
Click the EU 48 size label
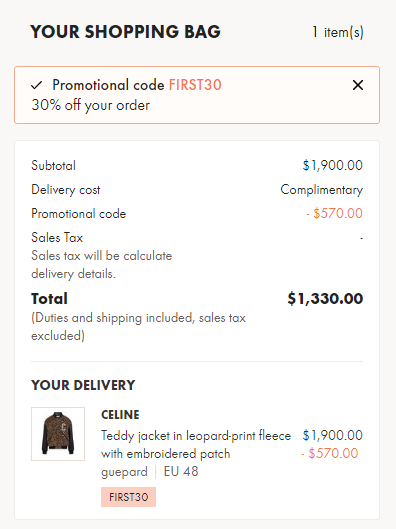coord(181,472)
